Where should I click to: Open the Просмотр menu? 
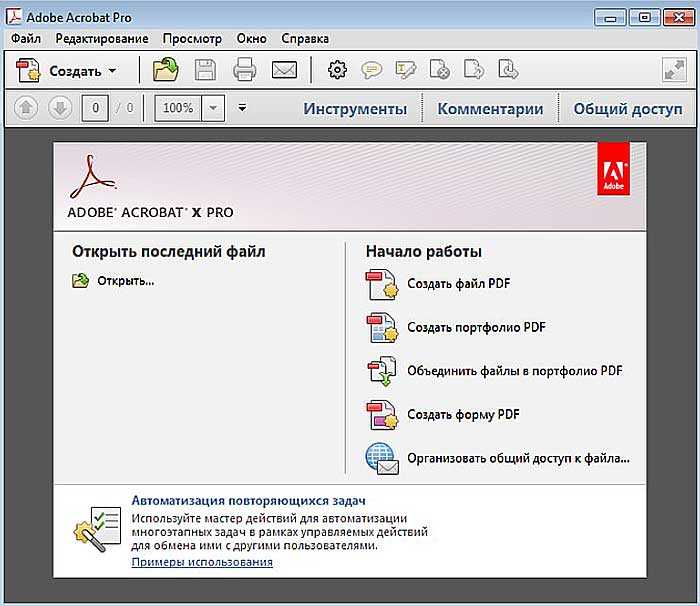click(x=192, y=38)
